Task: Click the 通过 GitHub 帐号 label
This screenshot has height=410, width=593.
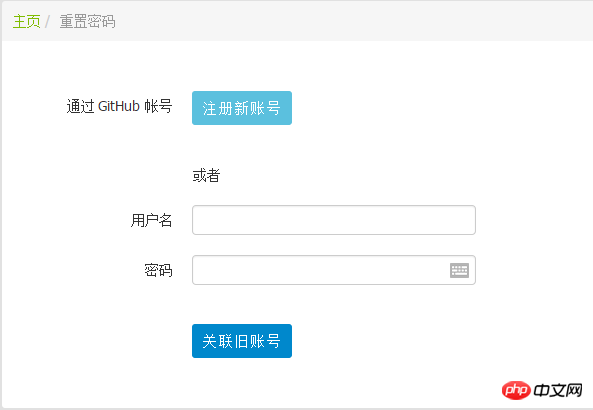Action: pos(120,106)
